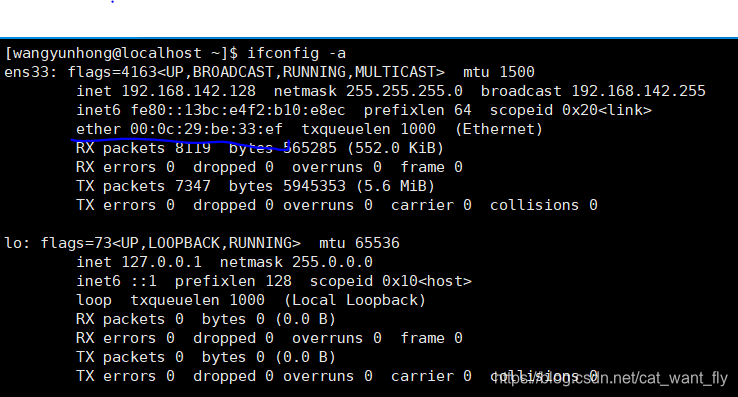Click the 'ifconfig -a' command text
This screenshot has height=397, width=738.
(x=297, y=53)
